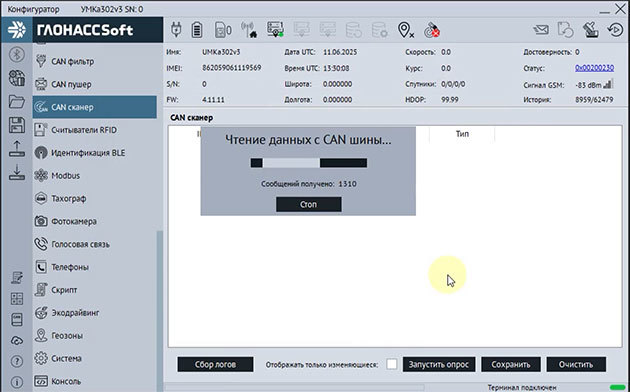630x392 pixels.
Task: Click the satellite icon with red cross
Action: (x=432, y=30)
